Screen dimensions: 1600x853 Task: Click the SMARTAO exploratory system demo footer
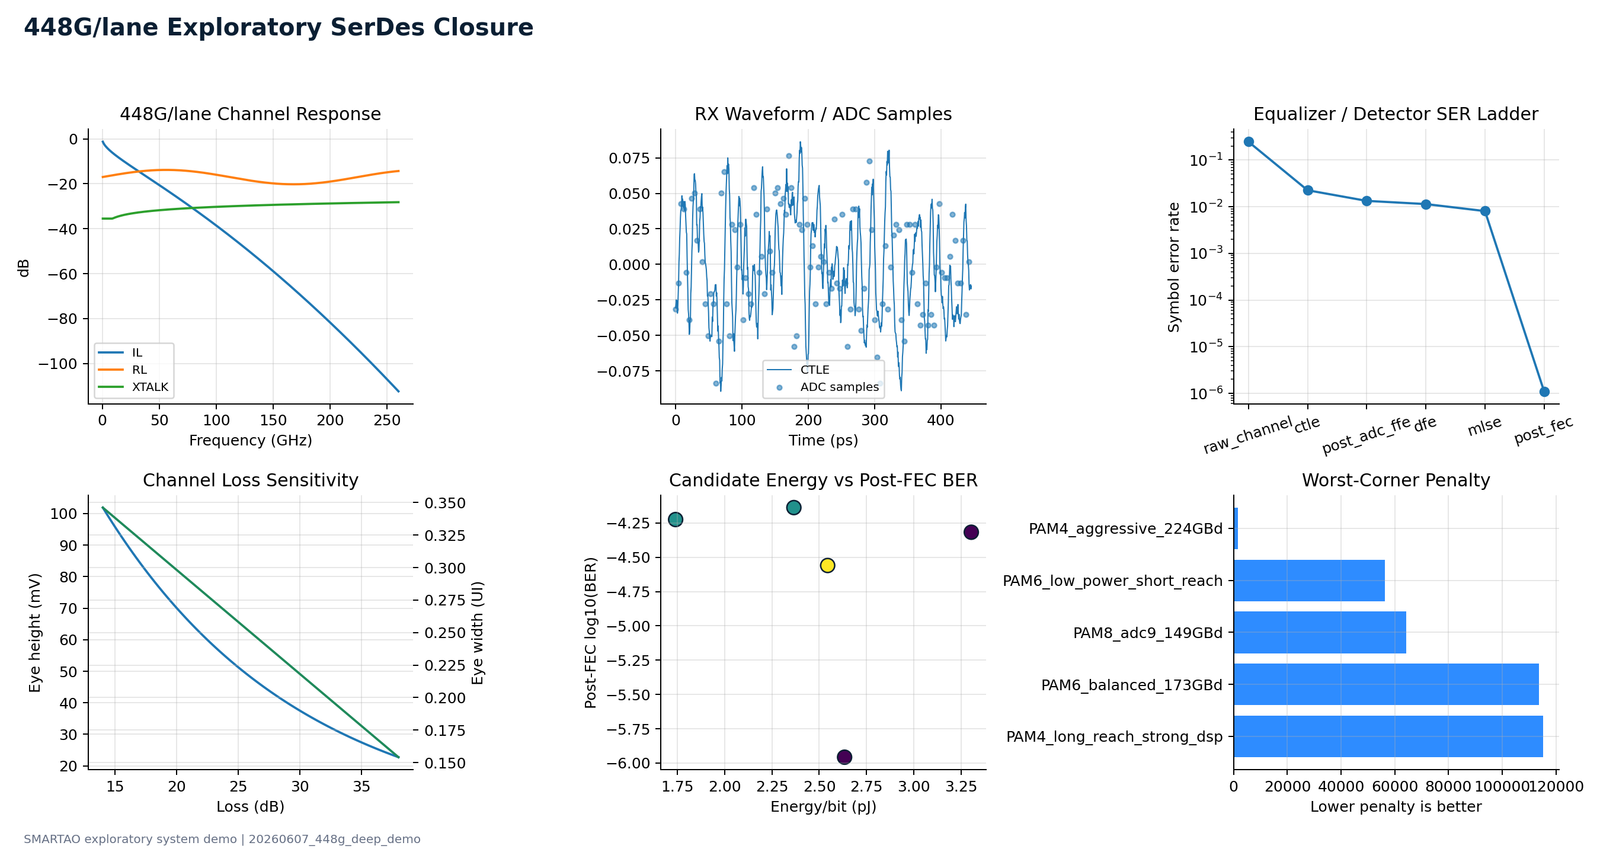click(x=222, y=839)
